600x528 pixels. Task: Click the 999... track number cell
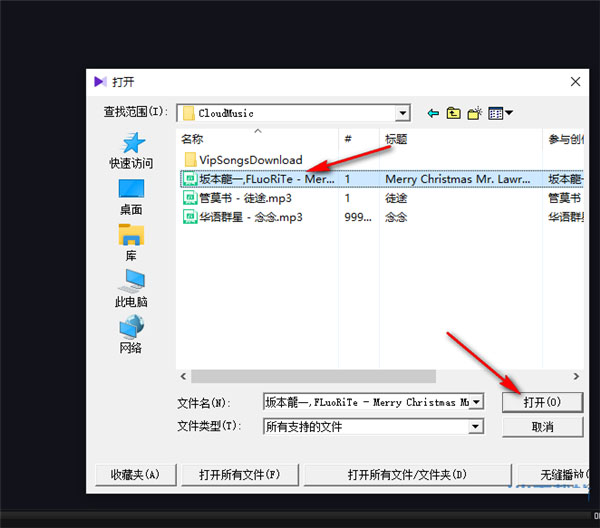[x=358, y=217]
